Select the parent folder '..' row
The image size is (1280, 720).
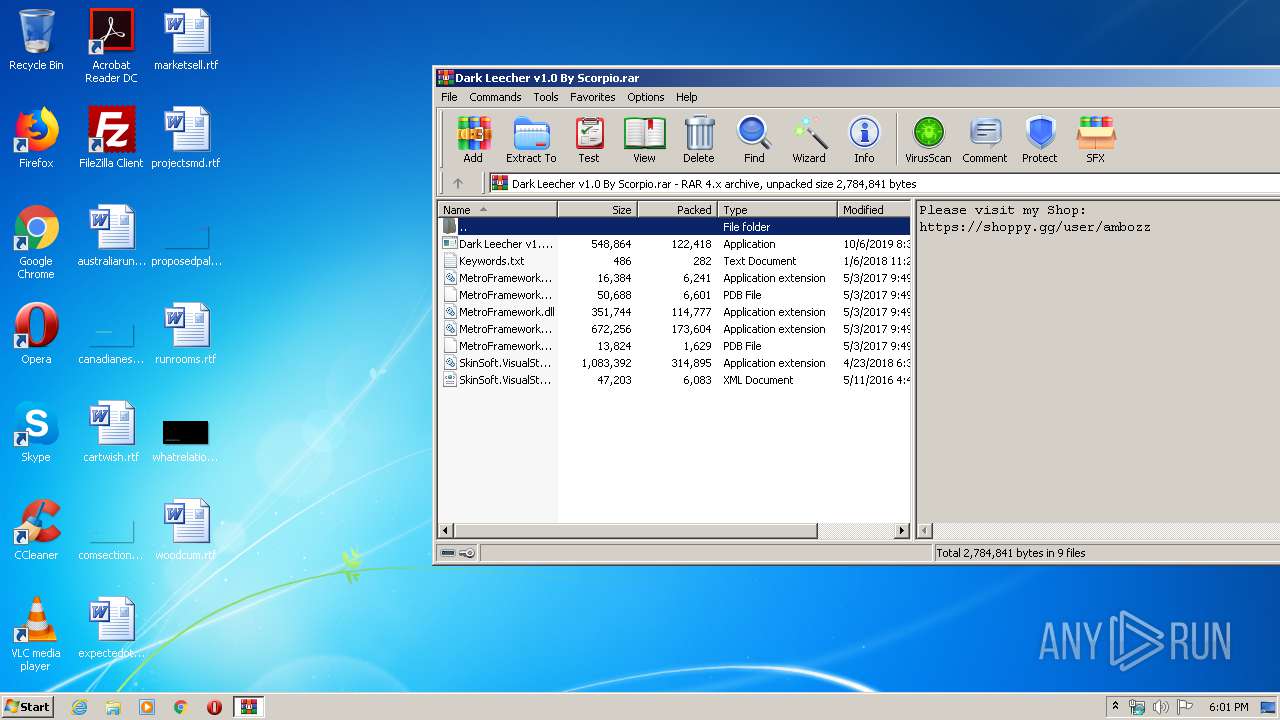point(674,227)
